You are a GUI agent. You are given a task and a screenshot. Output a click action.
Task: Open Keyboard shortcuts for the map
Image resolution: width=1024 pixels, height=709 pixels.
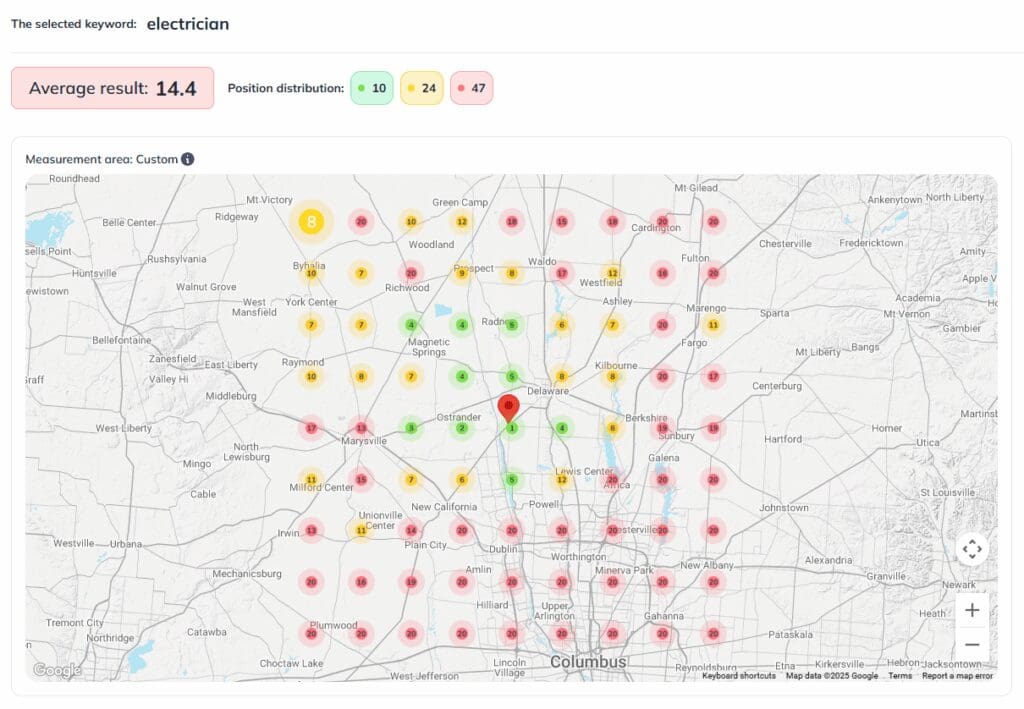coord(738,676)
